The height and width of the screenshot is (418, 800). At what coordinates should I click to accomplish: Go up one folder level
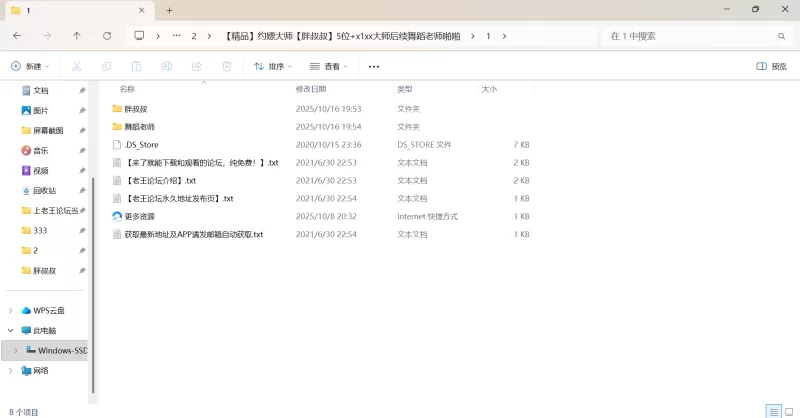point(77,36)
